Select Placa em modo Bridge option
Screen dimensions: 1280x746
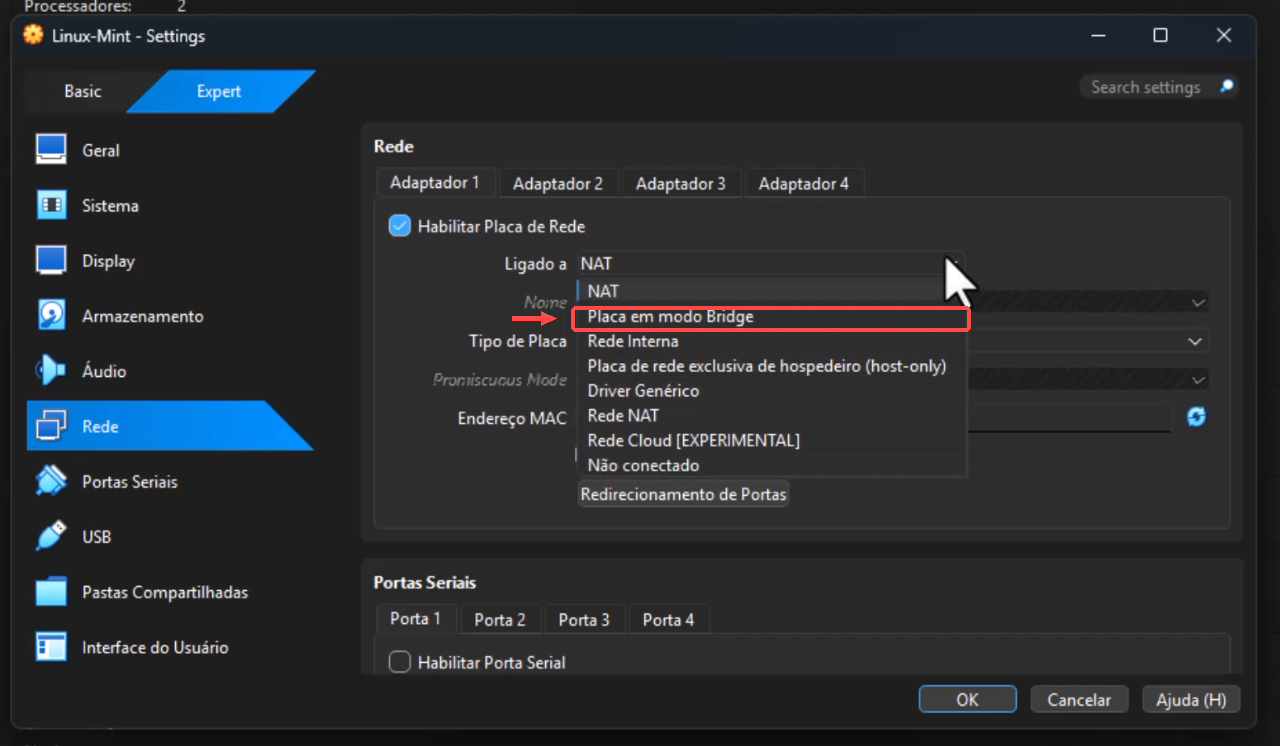771,316
